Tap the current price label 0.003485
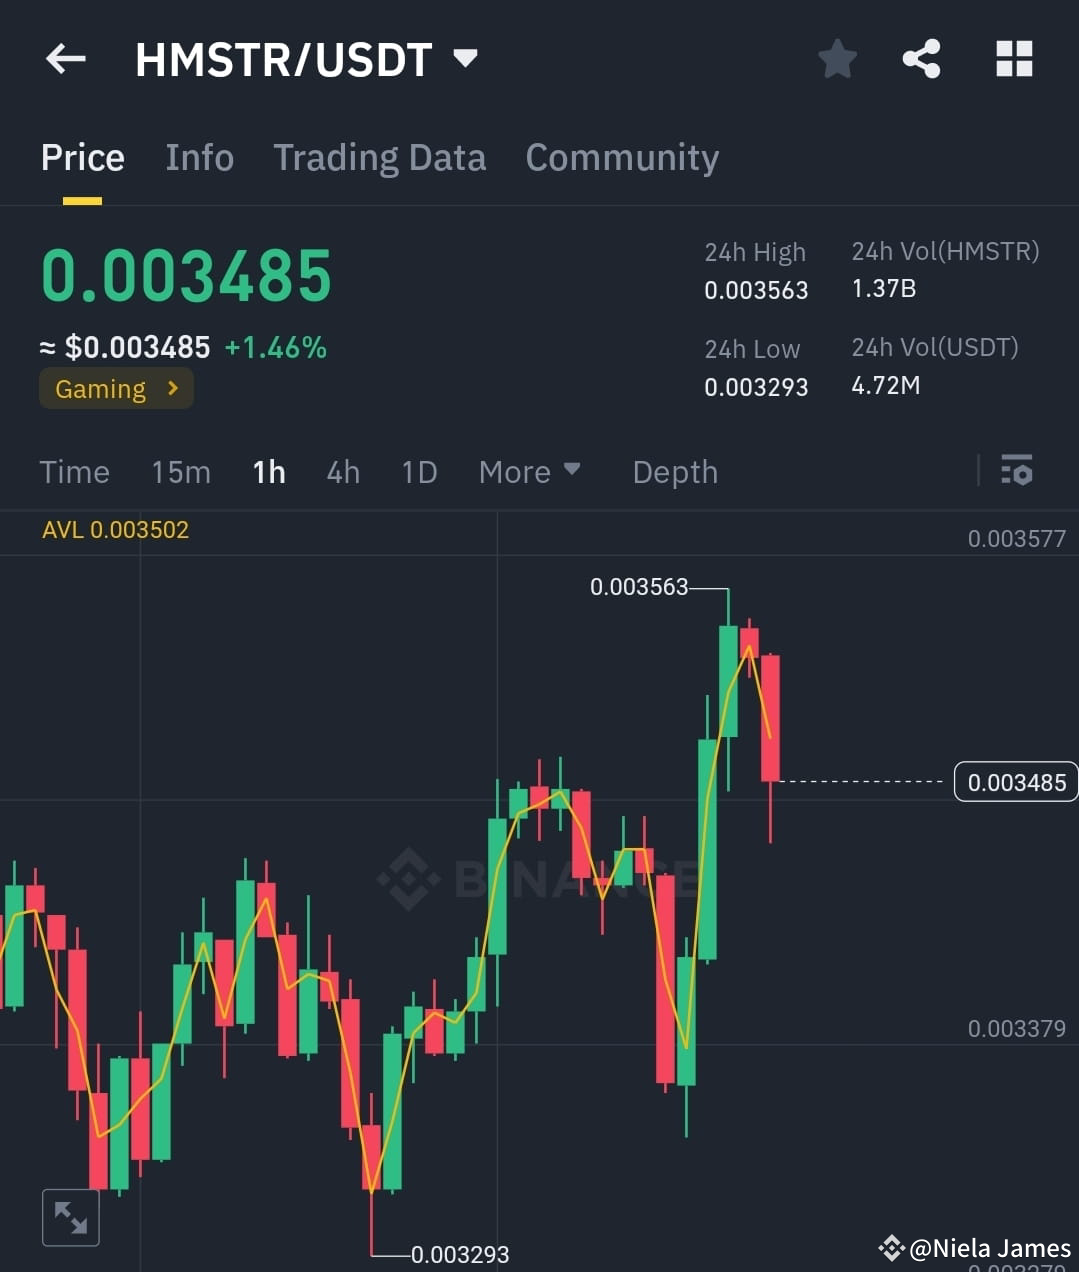Image resolution: width=1079 pixels, height=1272 pixels. tap(1016, 782)
